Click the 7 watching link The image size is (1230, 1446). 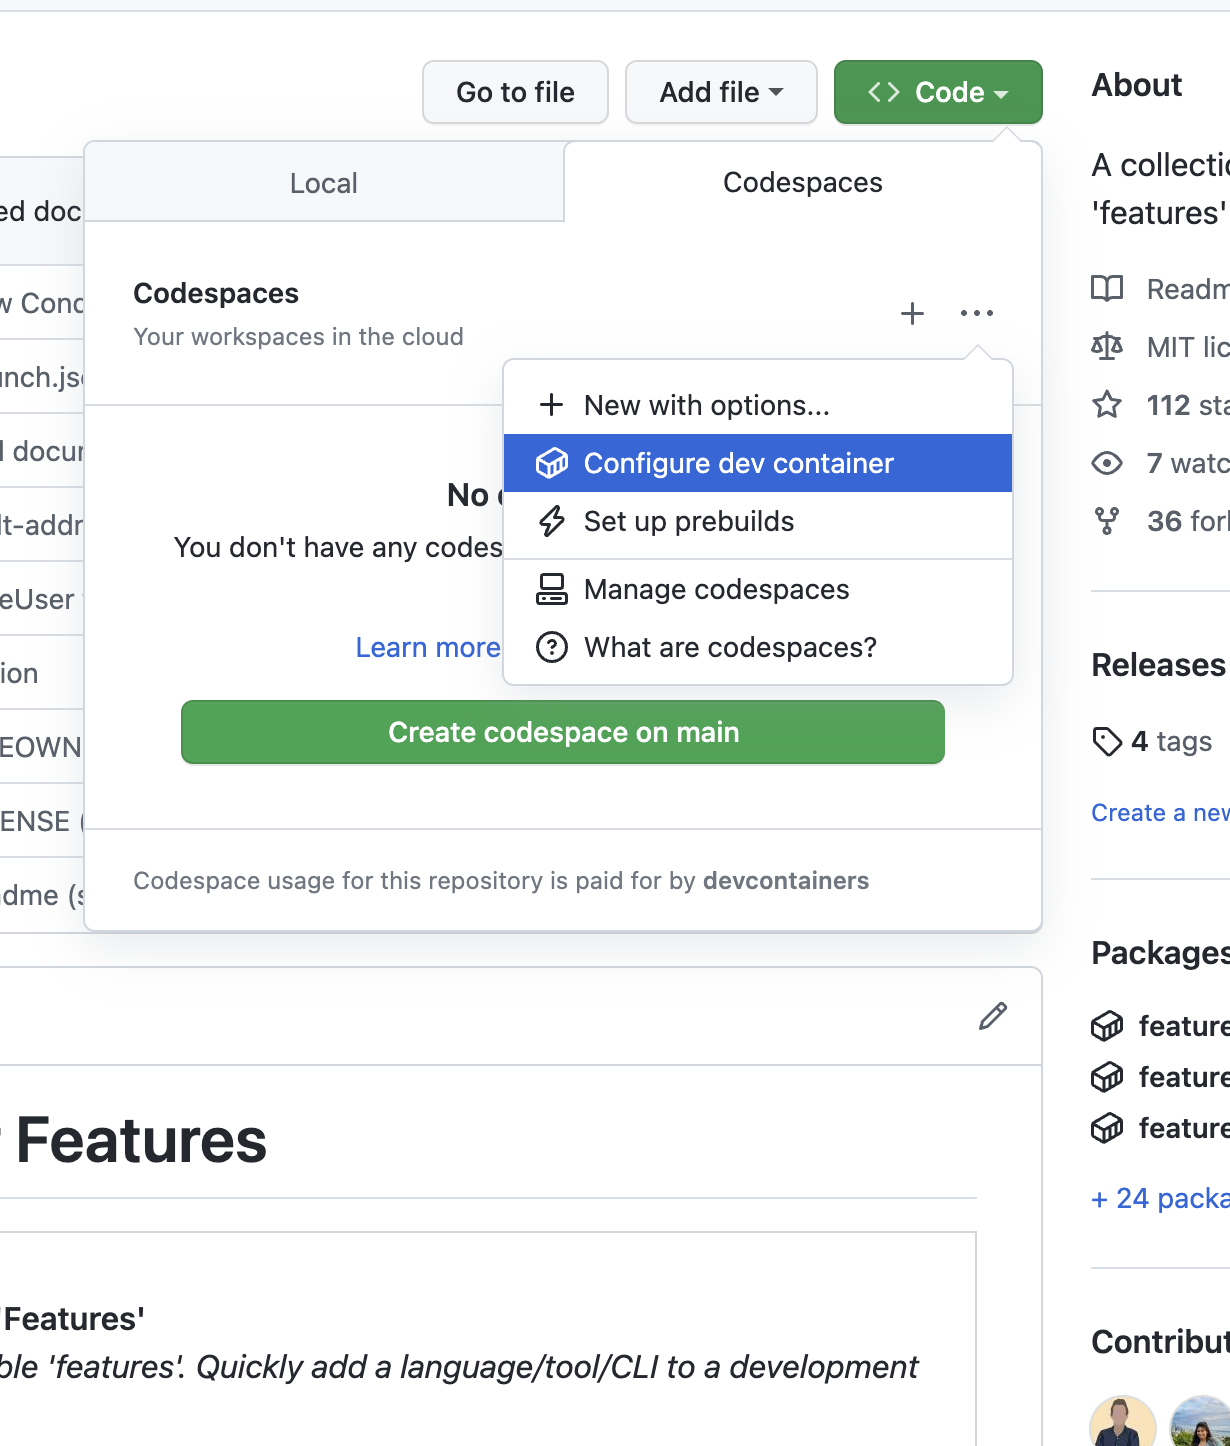pyautogui.click(x=1160, y=463)
